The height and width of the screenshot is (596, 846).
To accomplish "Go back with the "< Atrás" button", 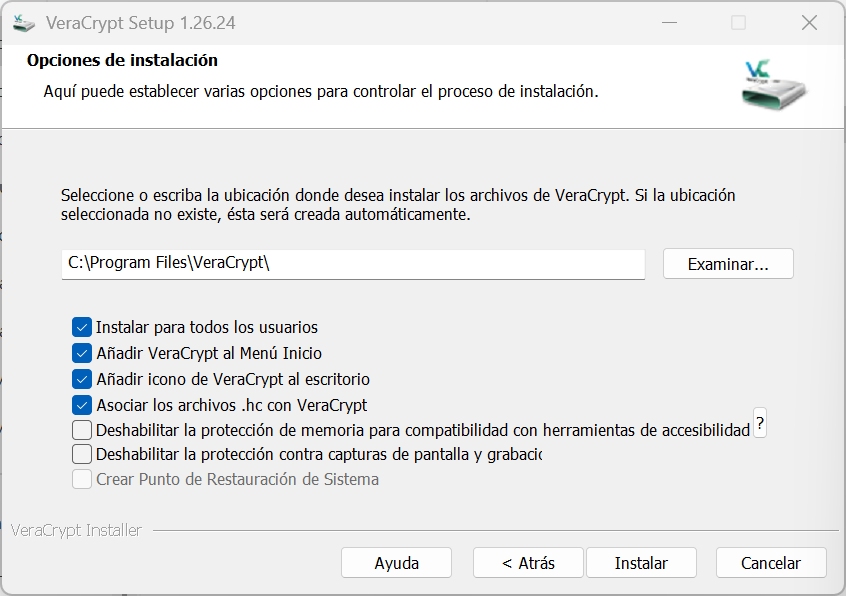I will pyautogui.click(x=528, y=563).
